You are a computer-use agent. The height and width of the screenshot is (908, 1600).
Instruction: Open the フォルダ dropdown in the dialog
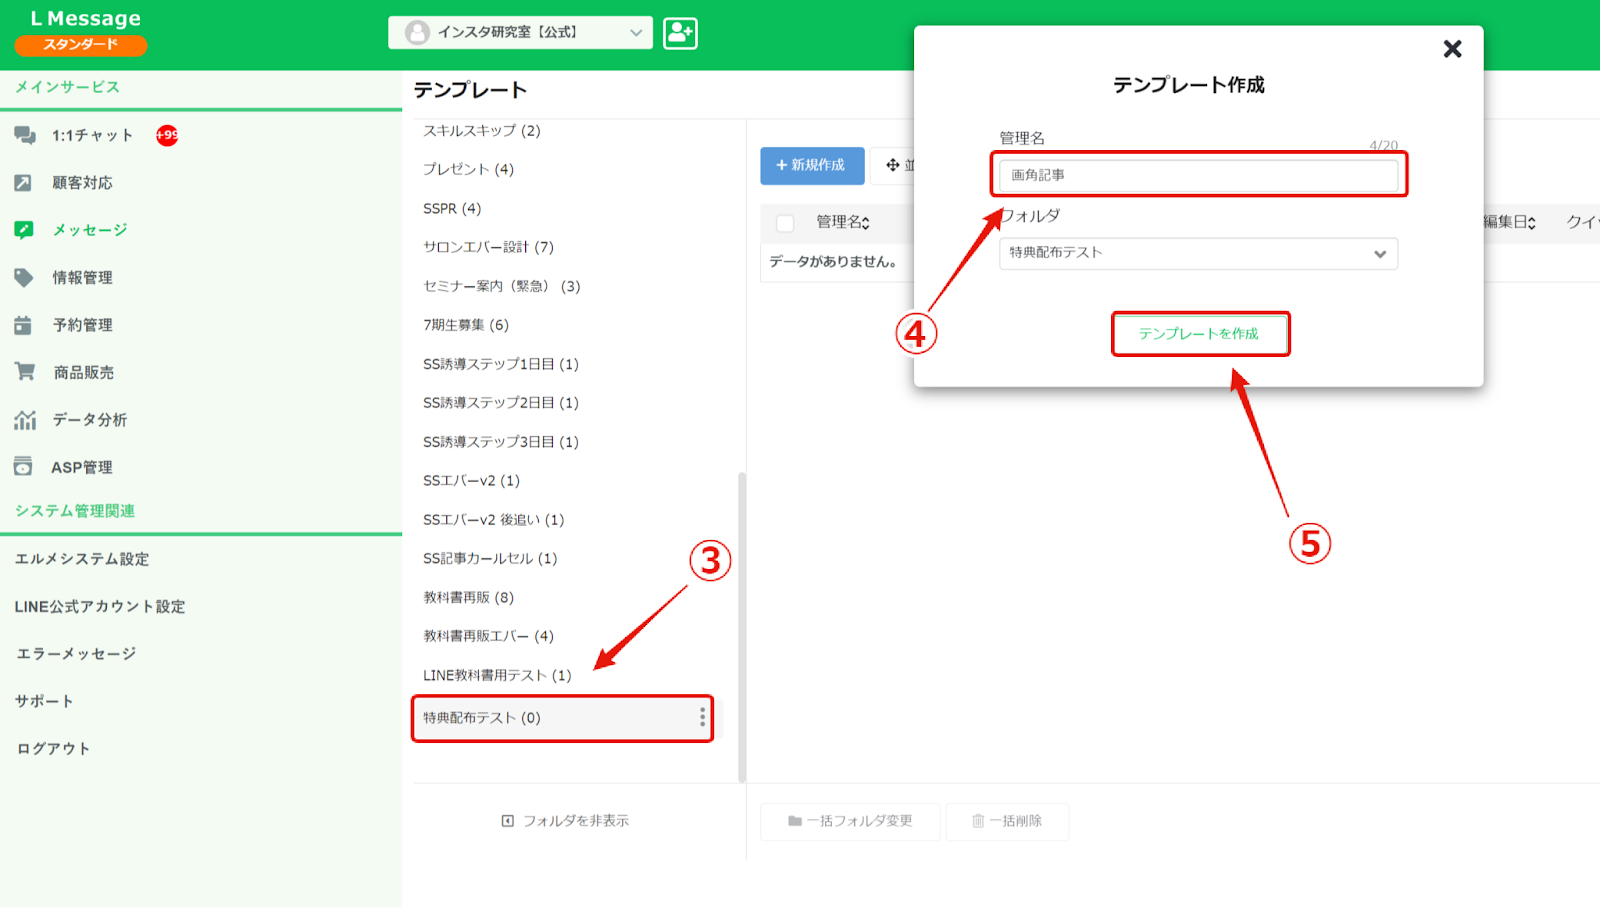point(1198,253)
